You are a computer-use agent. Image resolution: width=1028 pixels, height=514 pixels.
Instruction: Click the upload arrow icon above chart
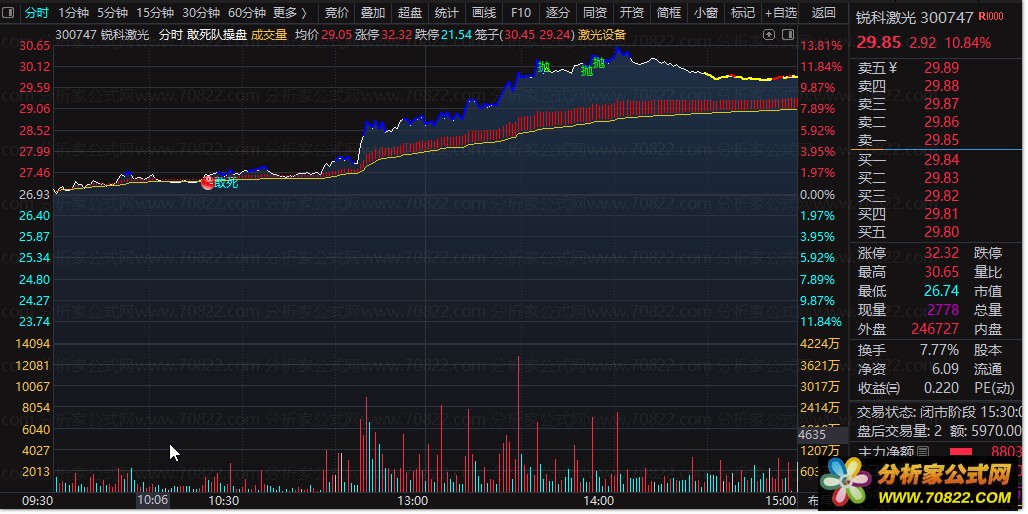[x=769, y=34]
